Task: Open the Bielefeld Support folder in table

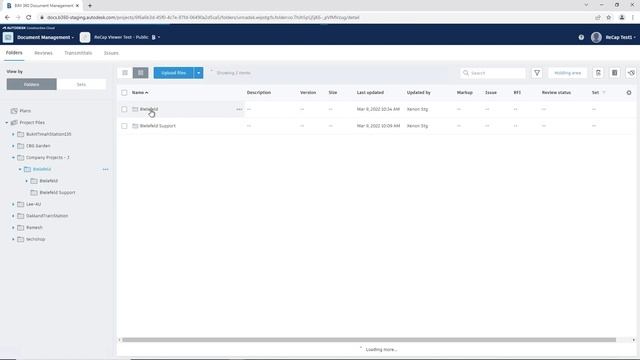Action: [158, 126]
